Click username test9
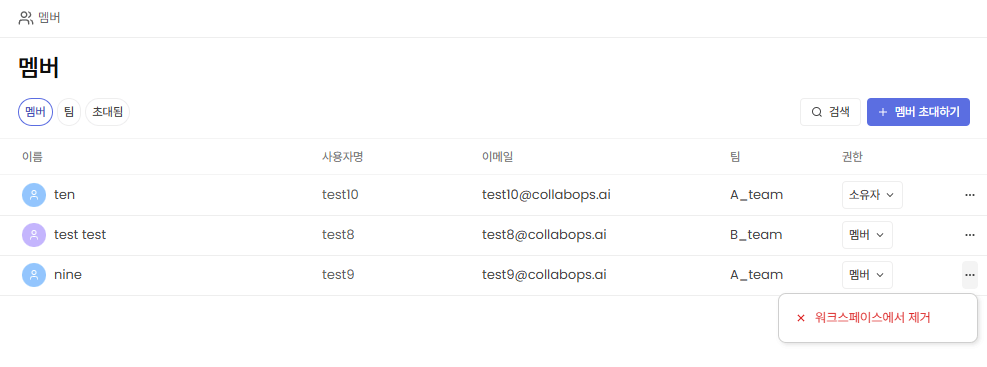The image size is (987, 367). [338, 275]
